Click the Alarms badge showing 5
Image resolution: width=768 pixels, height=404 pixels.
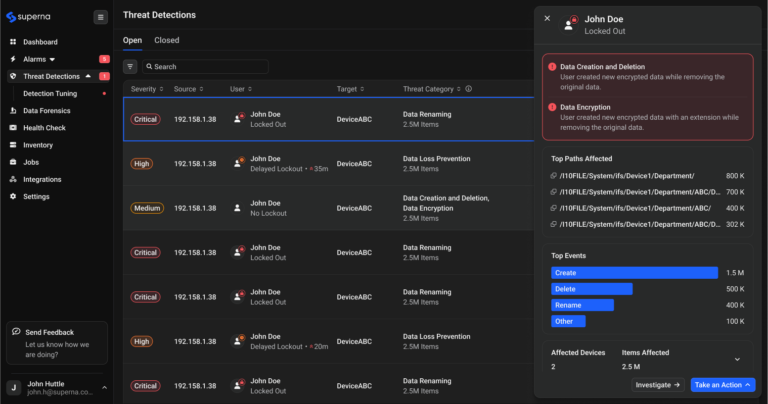point(104,59)
